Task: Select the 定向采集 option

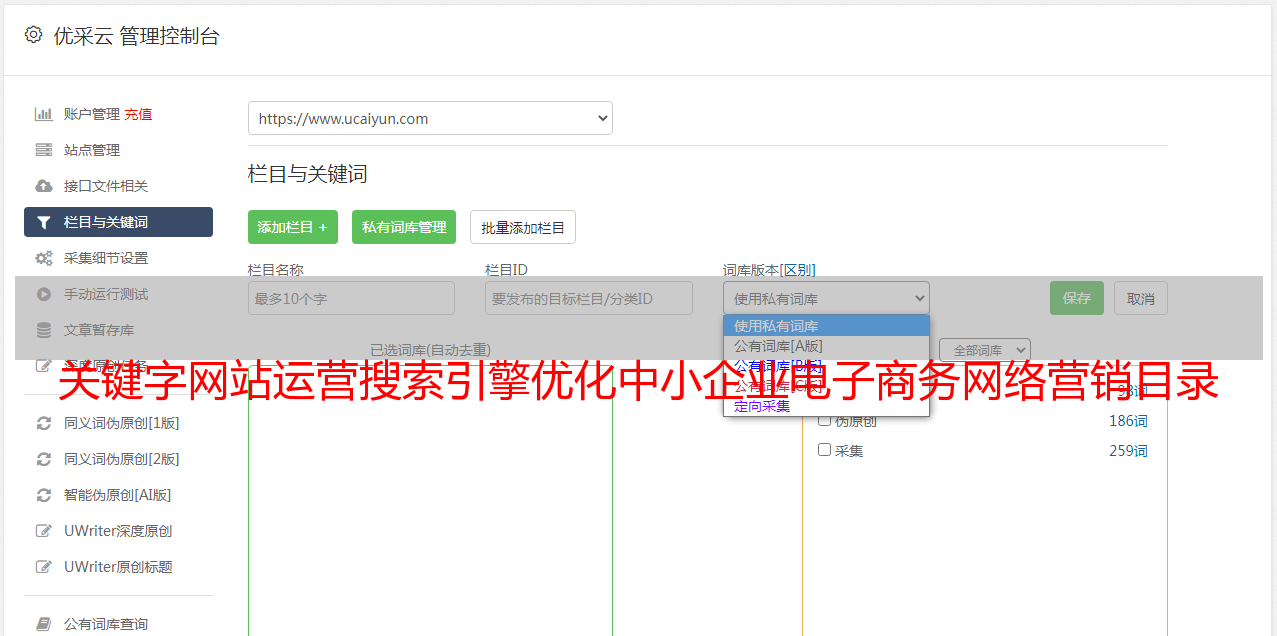Action: point(826,406)
